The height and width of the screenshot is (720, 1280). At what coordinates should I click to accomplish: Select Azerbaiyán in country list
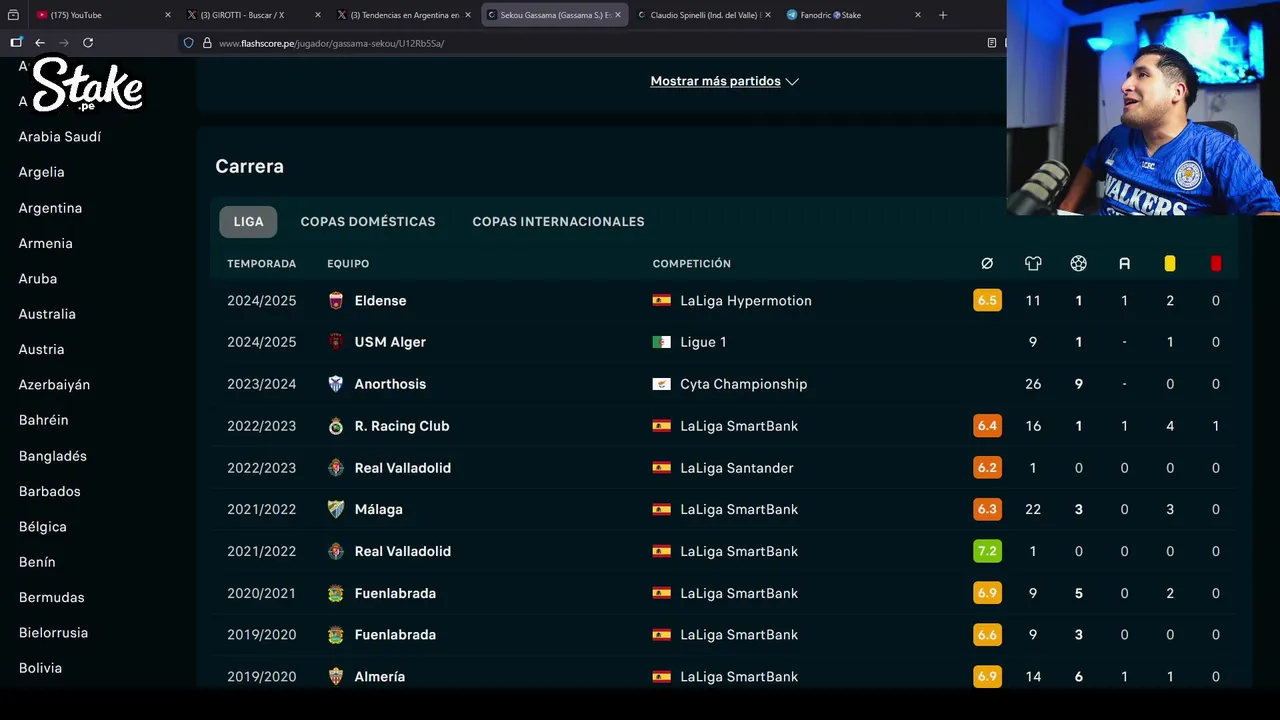54,385
